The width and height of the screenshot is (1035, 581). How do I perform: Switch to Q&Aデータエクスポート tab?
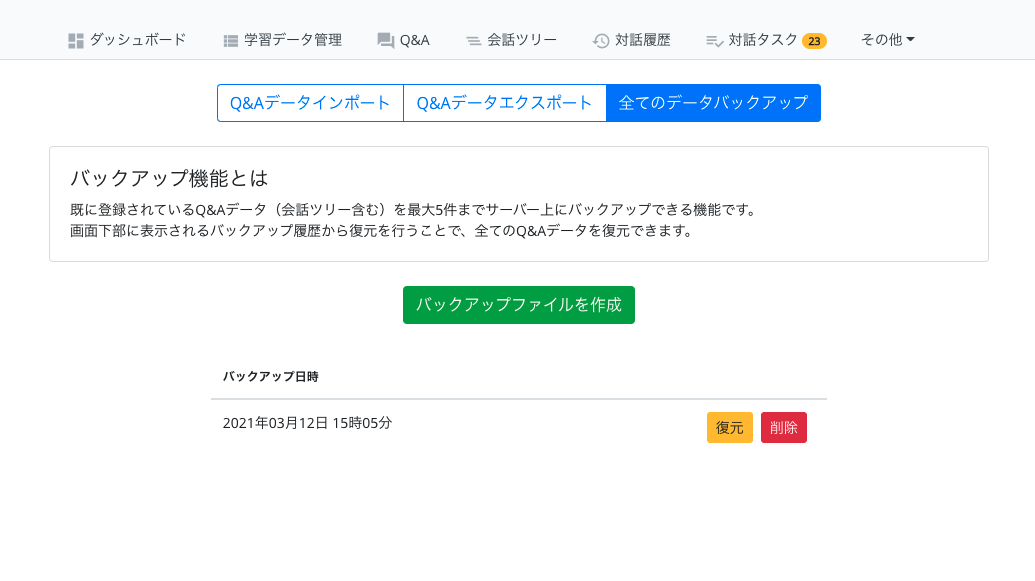505,103
